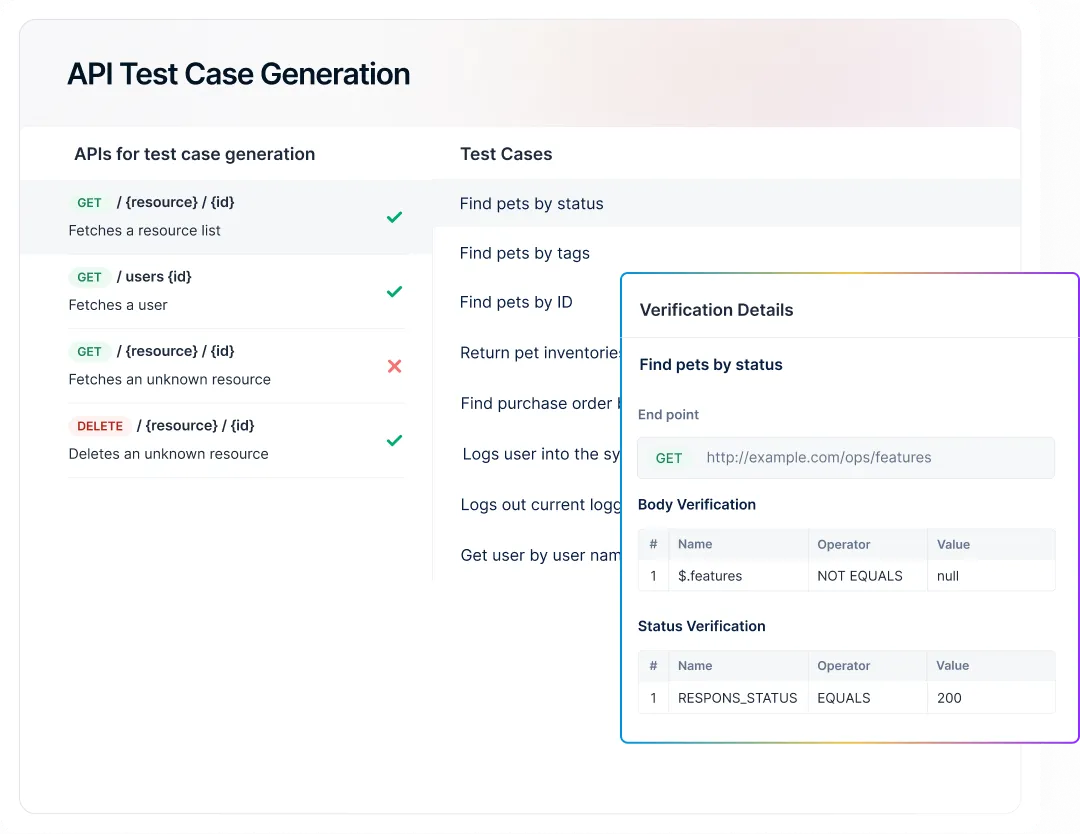Select the GET badge inside the End point field
Image resolution: width=1080 pixels, height=834 pixels.
(669, 457)
